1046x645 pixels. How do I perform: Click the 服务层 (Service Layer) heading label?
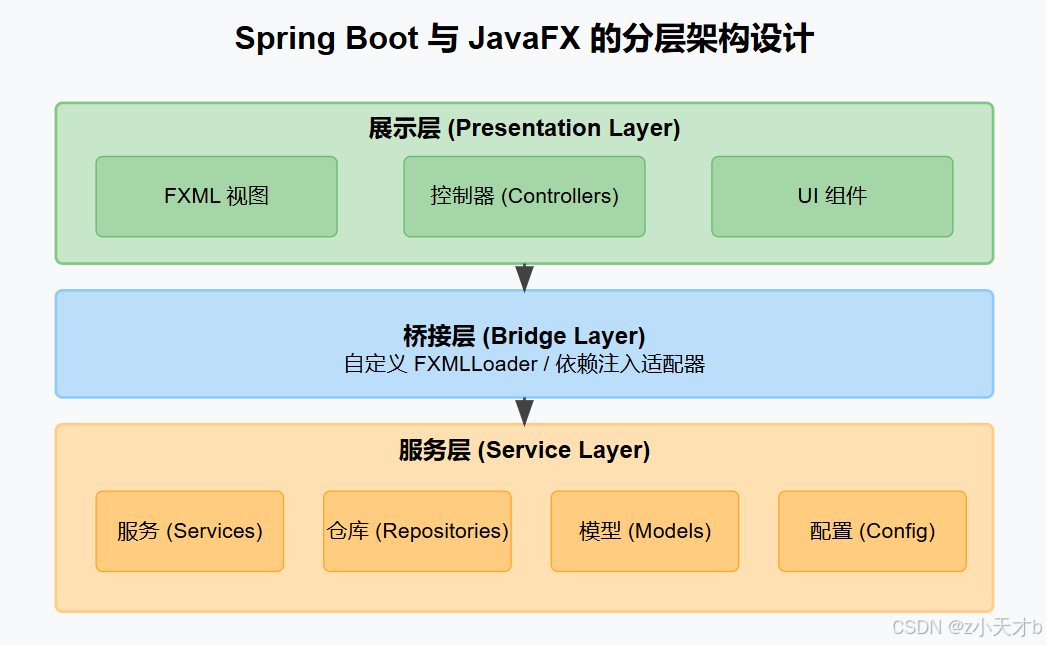[x=524, y=450]
